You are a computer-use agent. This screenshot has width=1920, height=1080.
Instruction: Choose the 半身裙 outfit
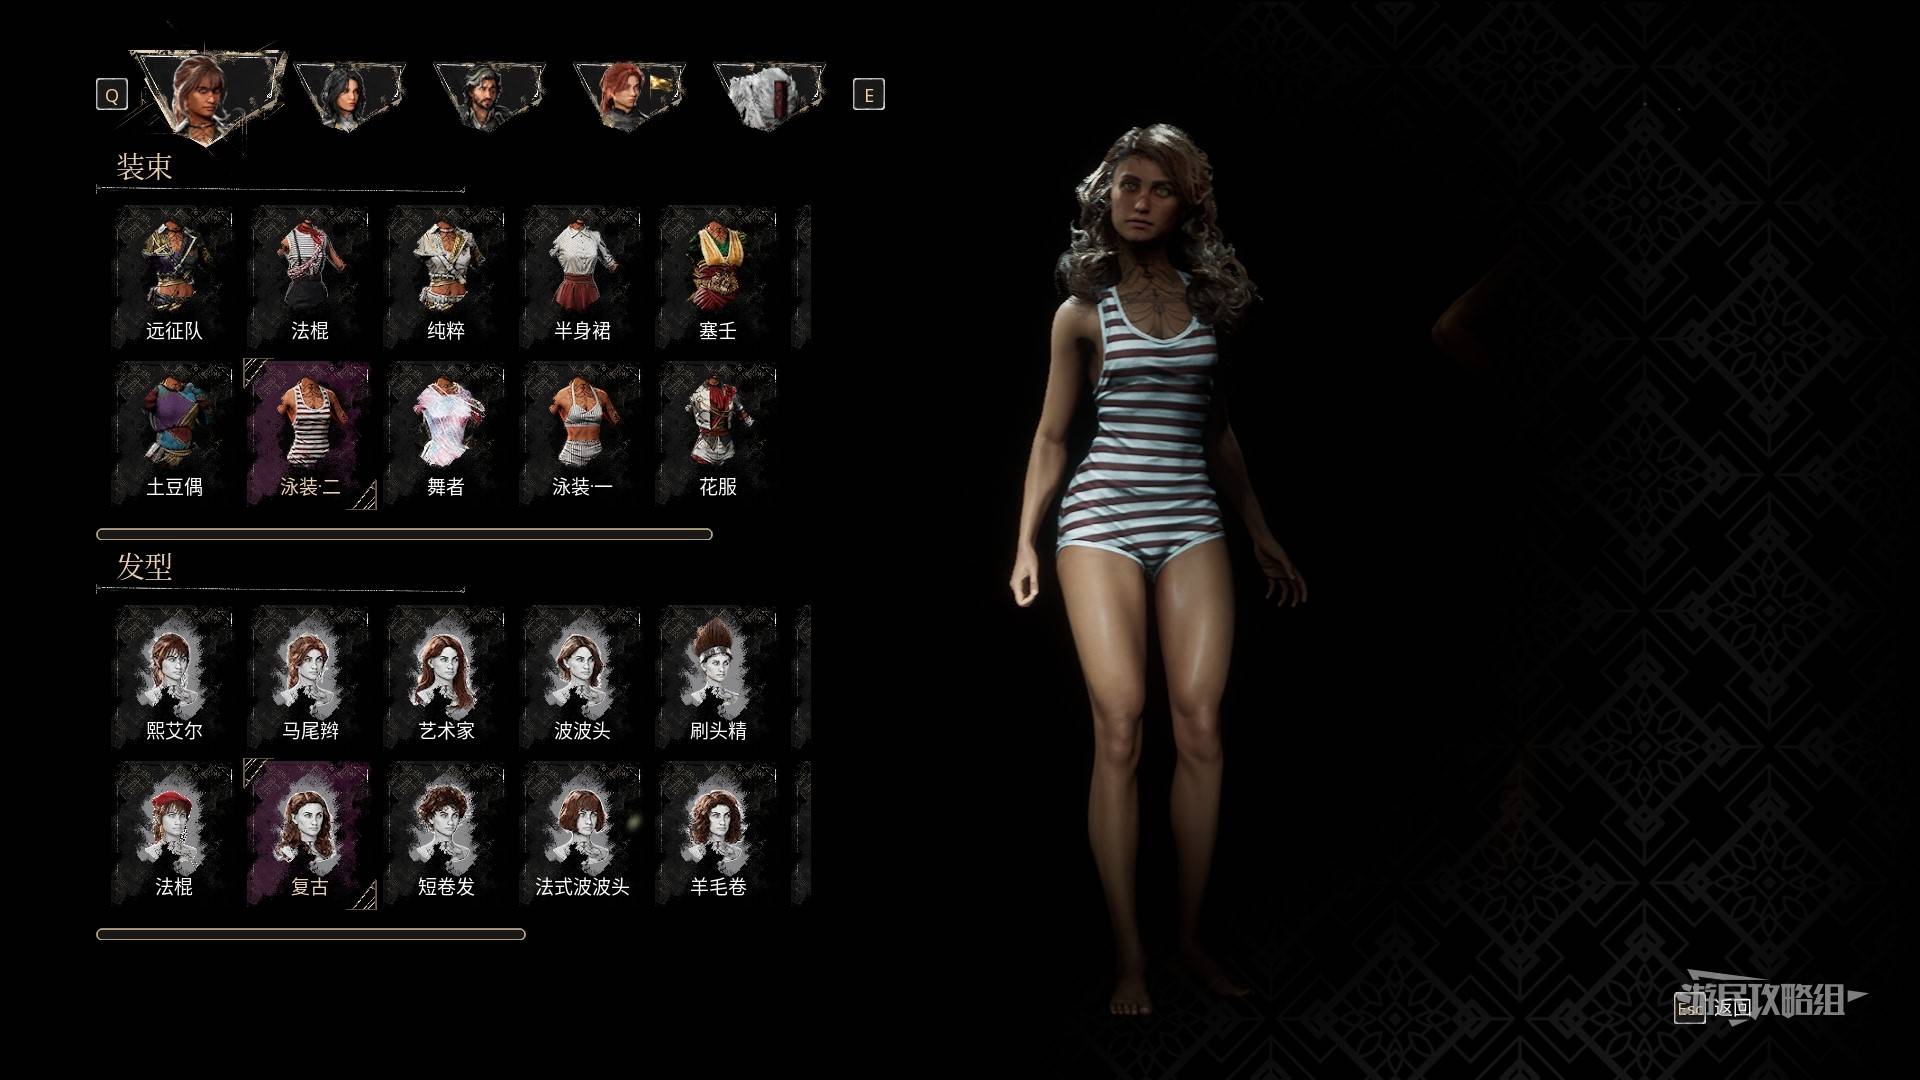pos(582,277)
